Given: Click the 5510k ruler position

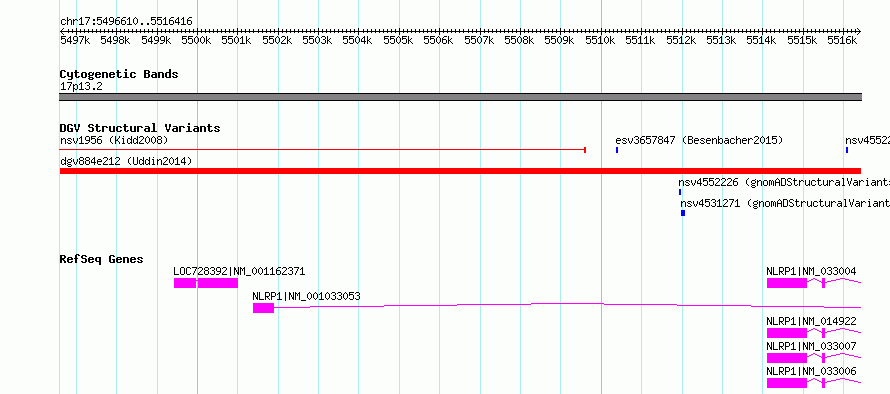Looking at the screenshot, I should tap(600, 40).
